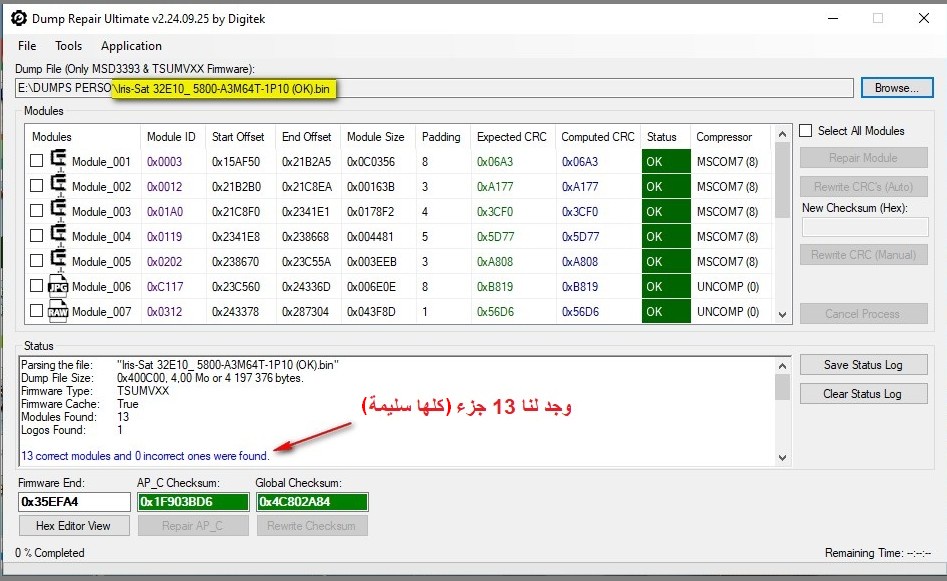This screenshot has width=947, height=581.
Task: Click the Module_004 compressed file icon
Action: (59, 234)
